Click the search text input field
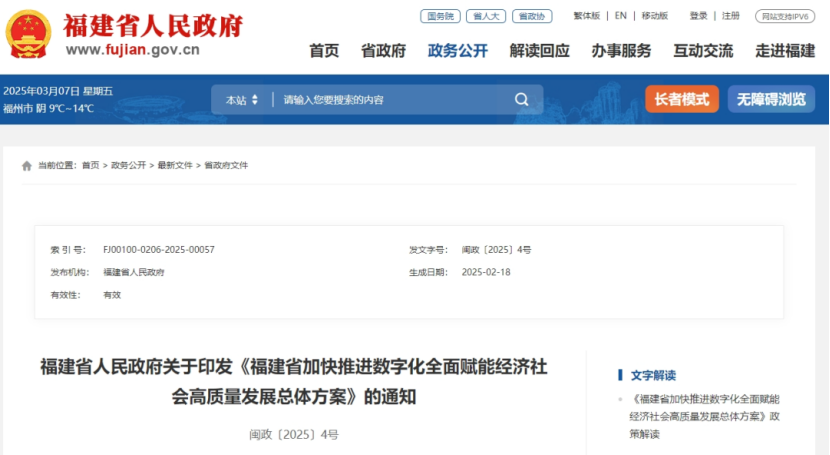This screenshot has width=830, height=455. point(390,100)
